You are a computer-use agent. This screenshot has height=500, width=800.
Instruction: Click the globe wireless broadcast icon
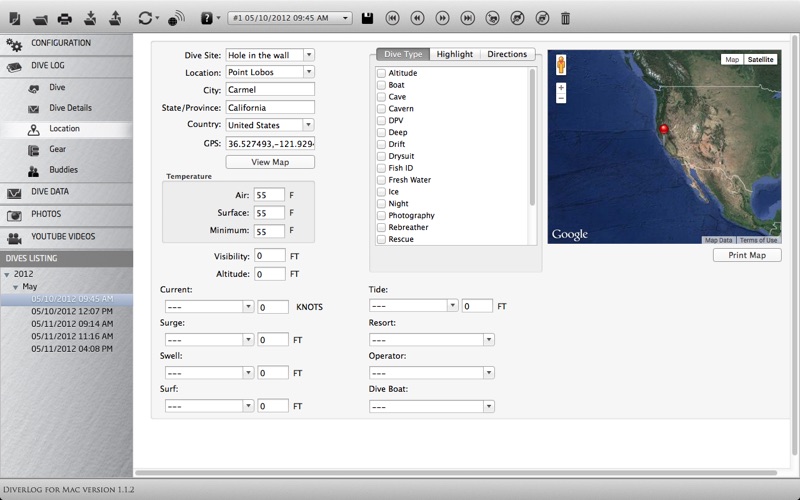click(177, 19)
